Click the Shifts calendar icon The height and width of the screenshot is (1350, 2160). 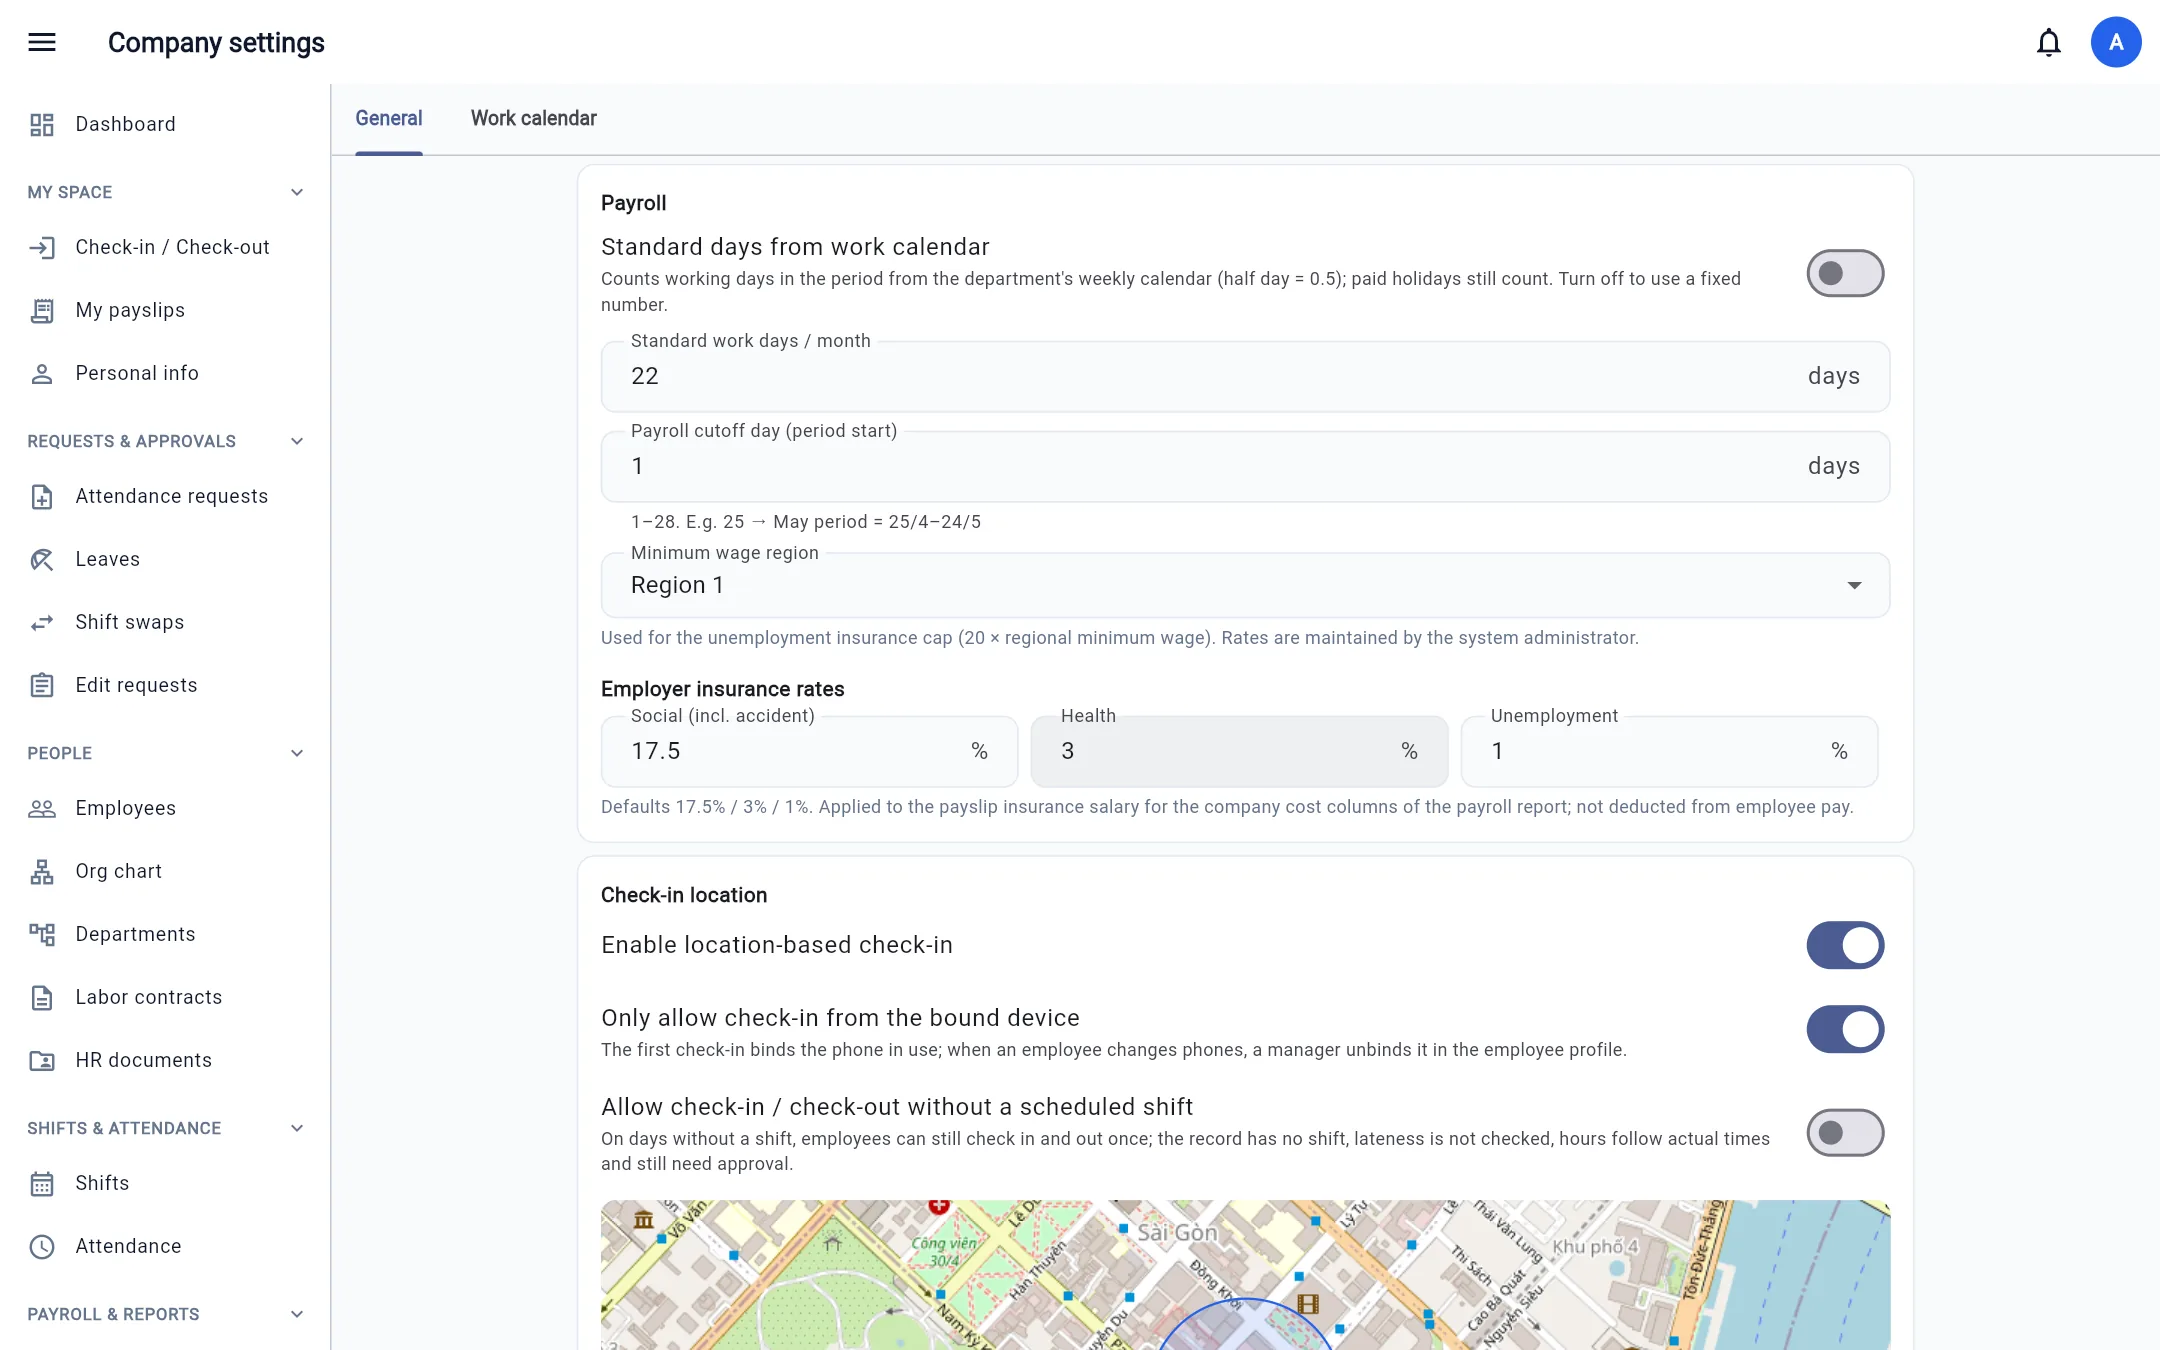point(42,1183)
